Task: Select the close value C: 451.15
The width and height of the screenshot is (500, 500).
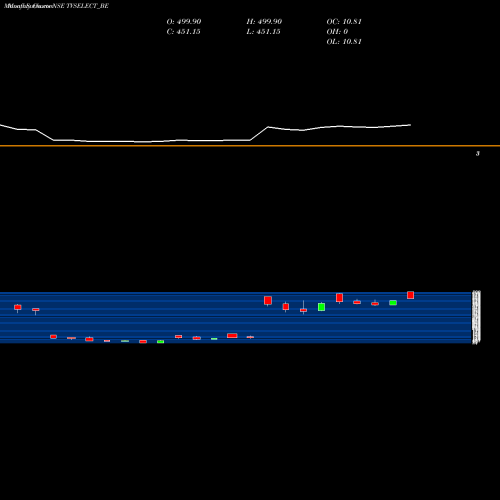Action: point(183,32)
